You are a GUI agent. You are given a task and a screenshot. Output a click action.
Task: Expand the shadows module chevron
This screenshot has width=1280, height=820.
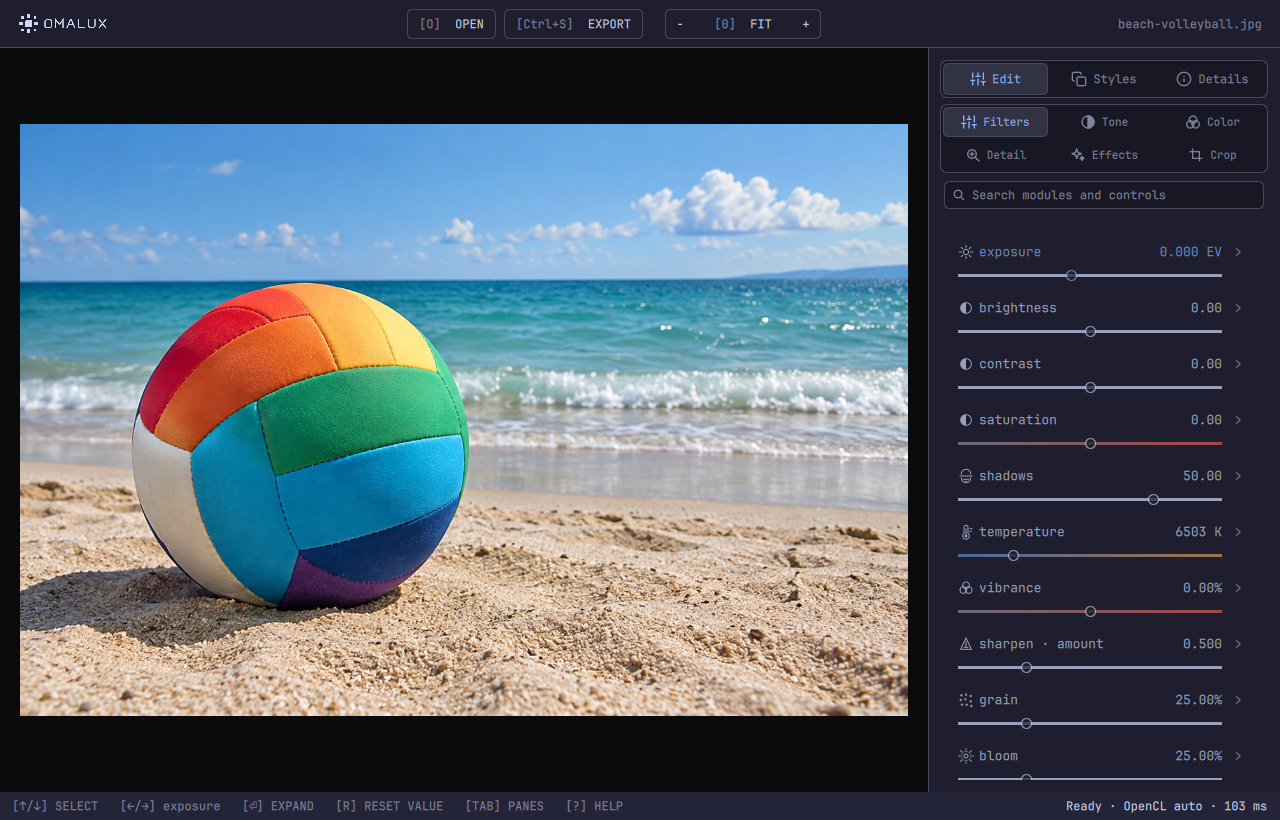[1238, 476]
